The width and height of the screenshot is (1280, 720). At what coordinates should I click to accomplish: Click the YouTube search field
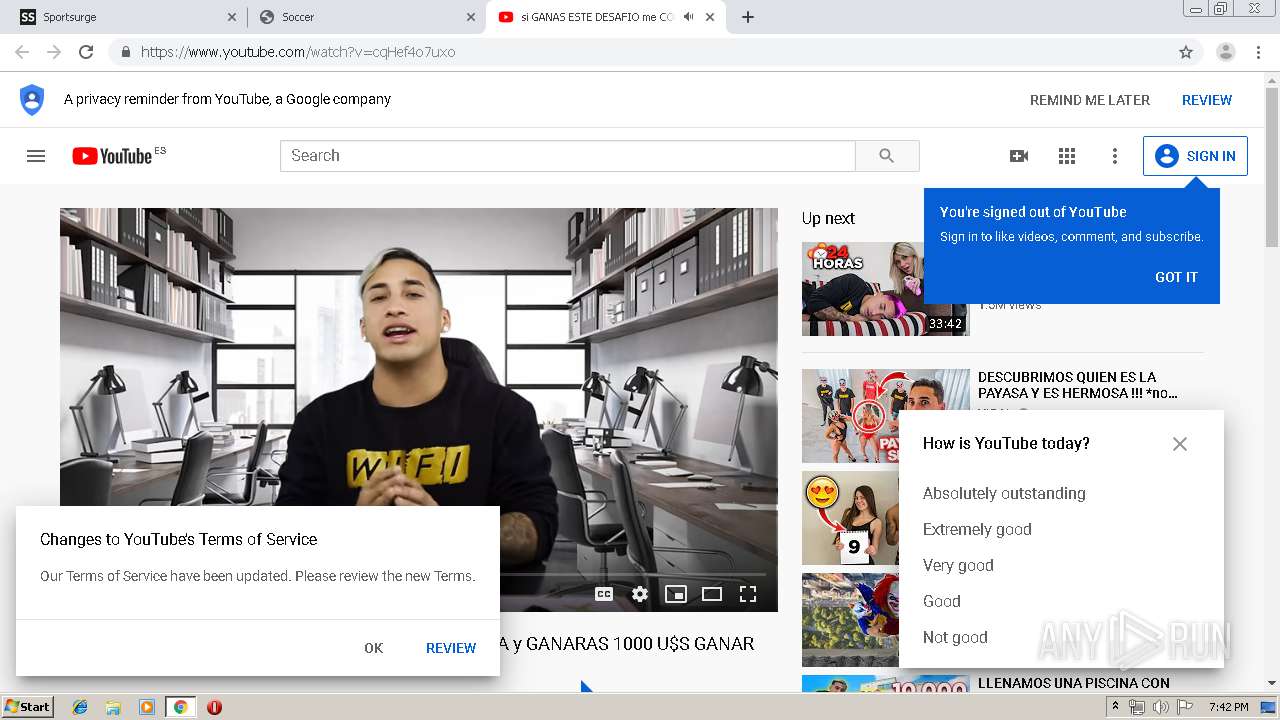(568, 156)
